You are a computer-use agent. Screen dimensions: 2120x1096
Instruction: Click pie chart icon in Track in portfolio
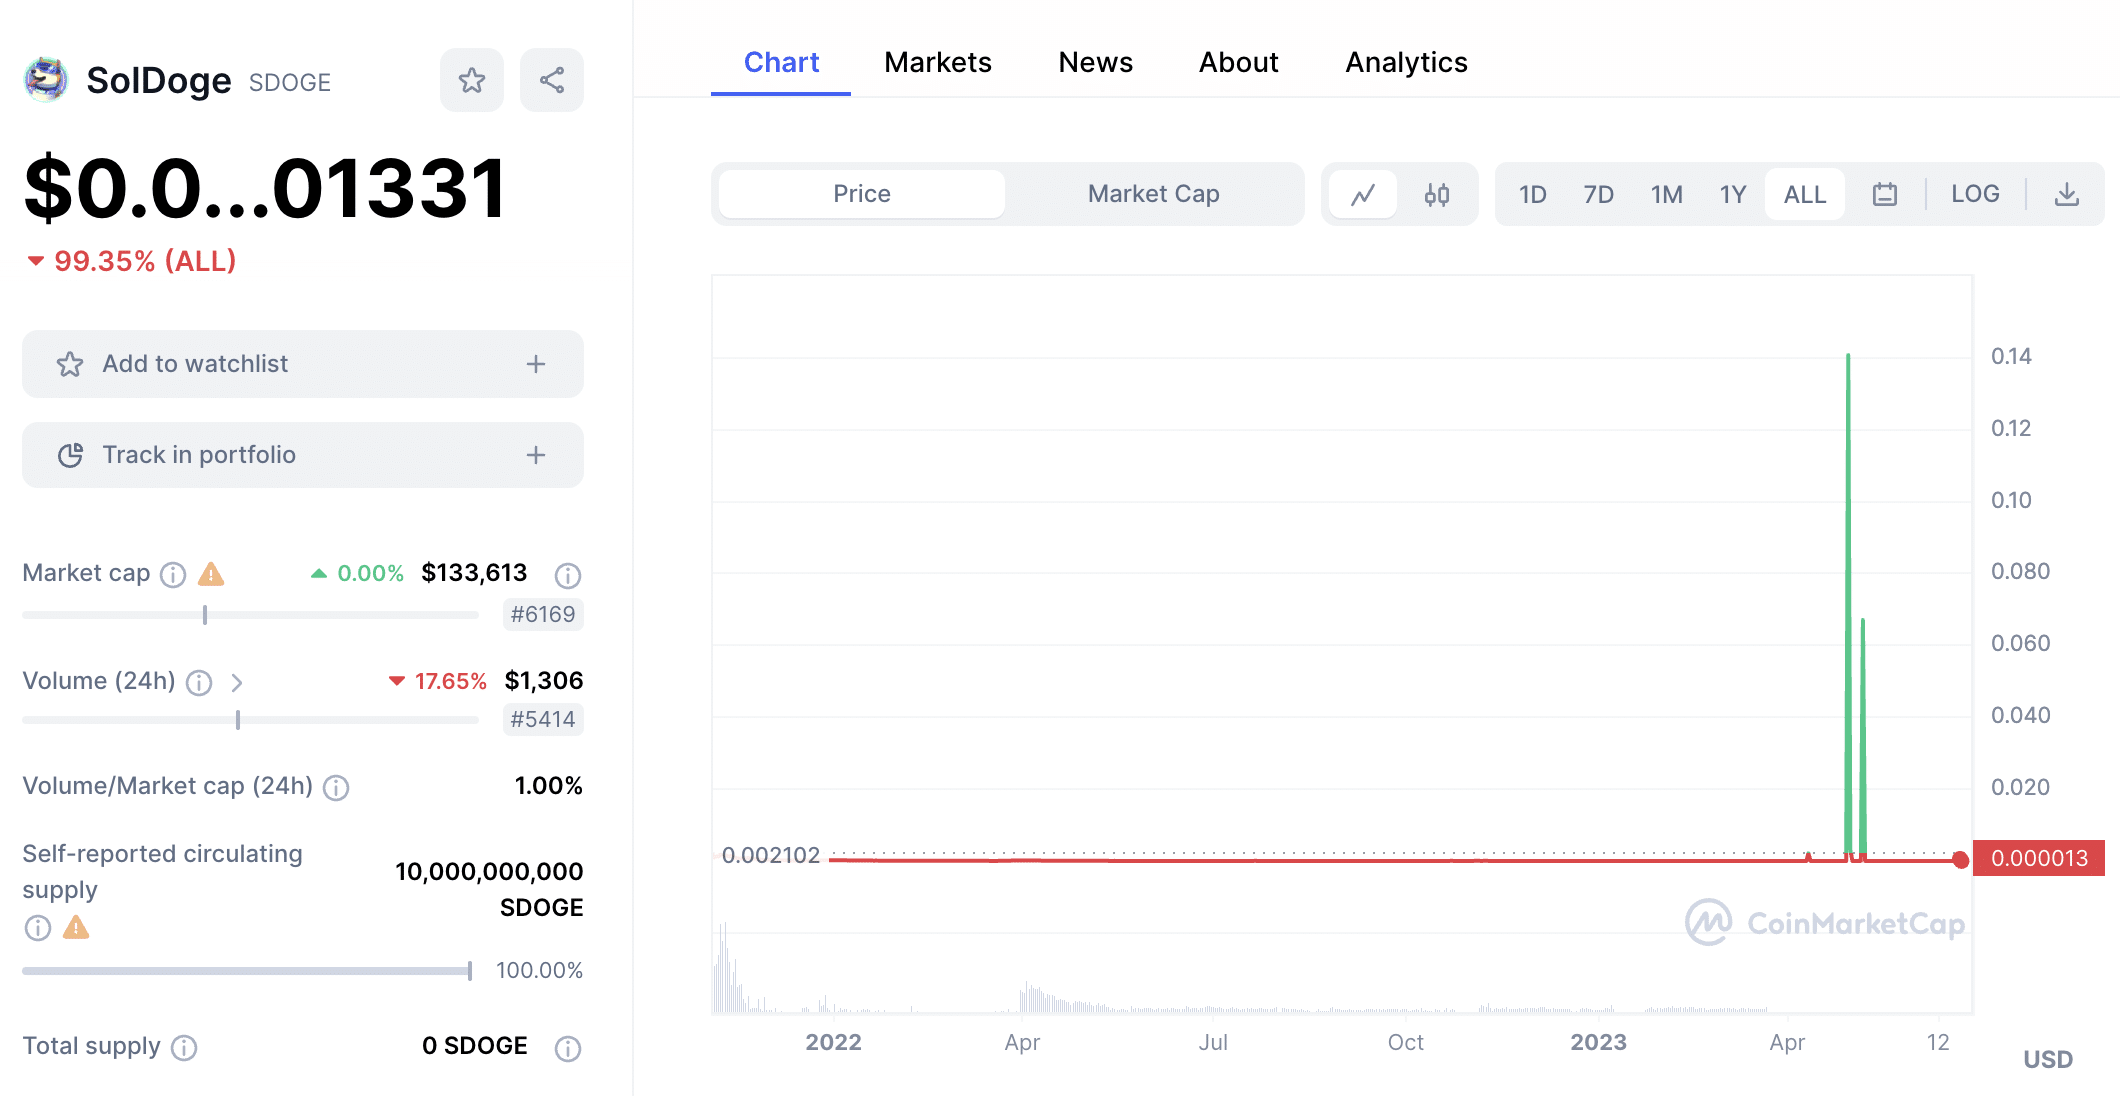click(70, 455)
